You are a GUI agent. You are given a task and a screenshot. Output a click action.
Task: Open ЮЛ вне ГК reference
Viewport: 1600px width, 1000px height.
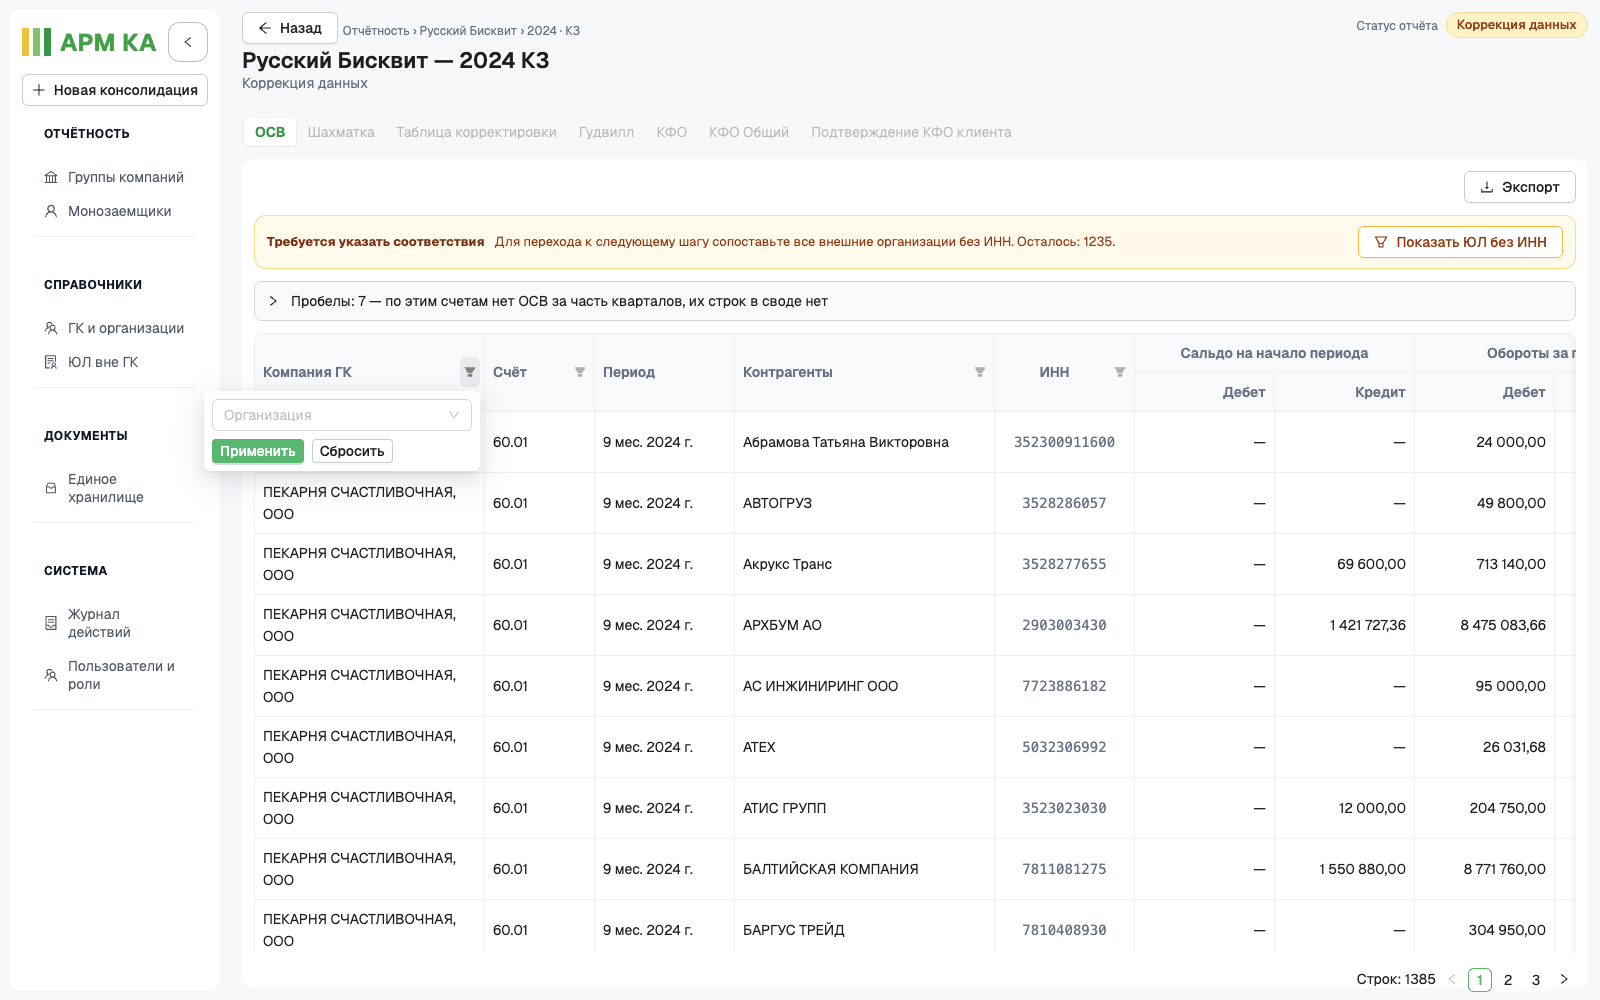tap(115, 362)
